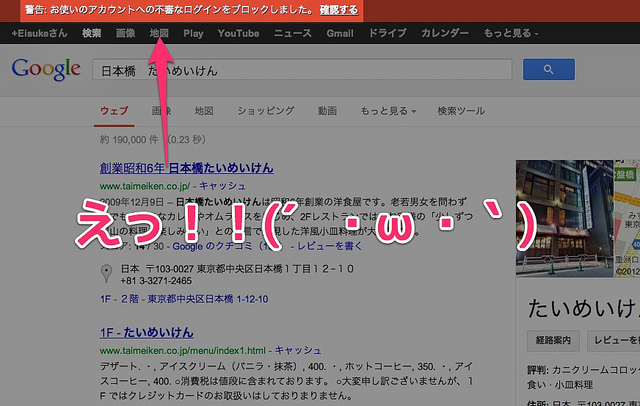Screen dimensions: 640x406
Task: Click the search field containing 日本橋 たいめいけん
Action: click(302, 70)
